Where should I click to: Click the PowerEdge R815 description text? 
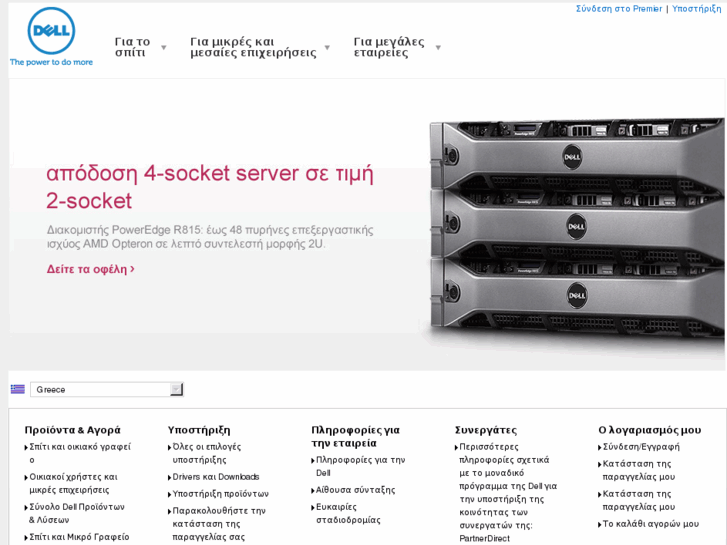(x=210, y=237)
